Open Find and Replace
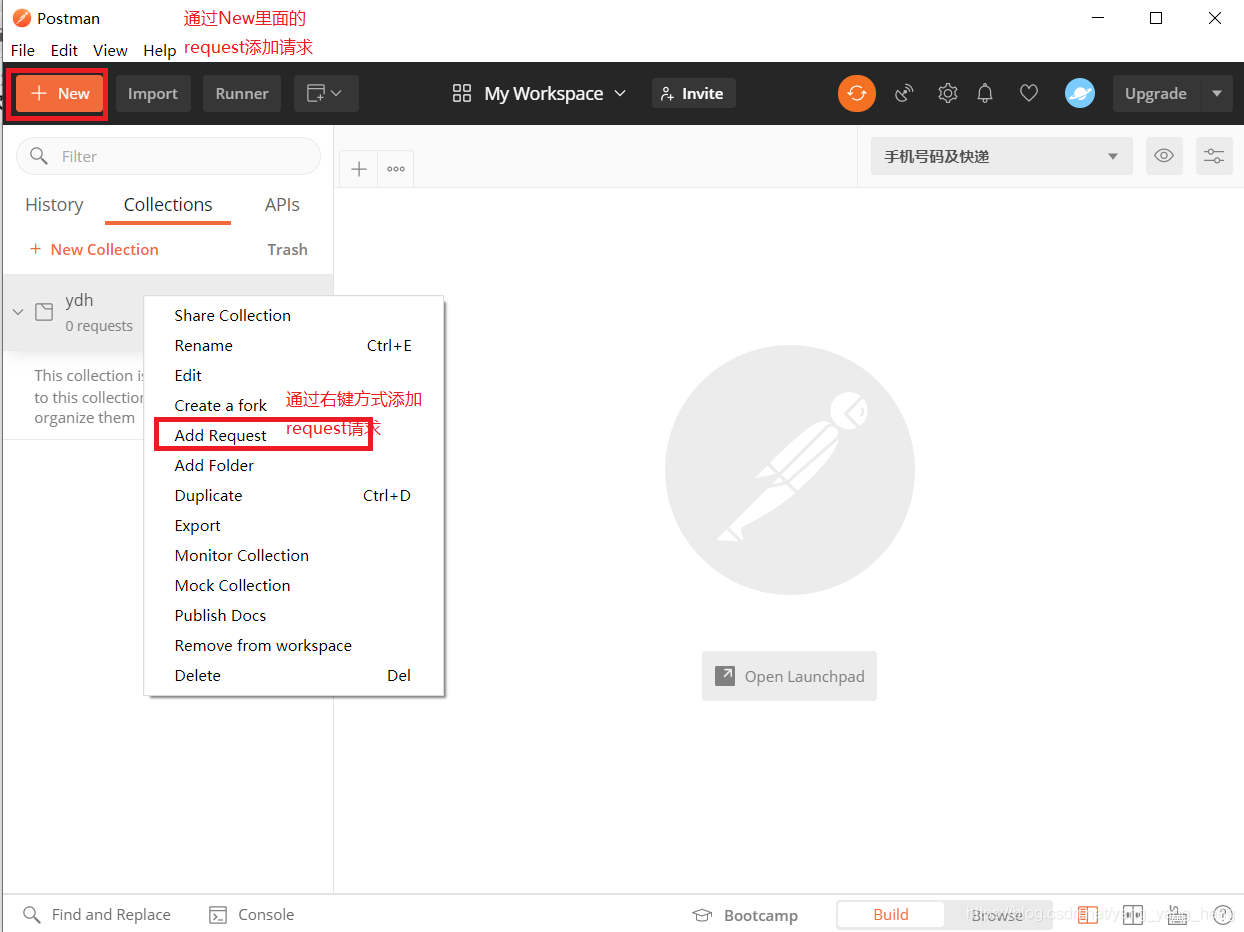This screenshot has height=932, width=1244. click(97, 914)
